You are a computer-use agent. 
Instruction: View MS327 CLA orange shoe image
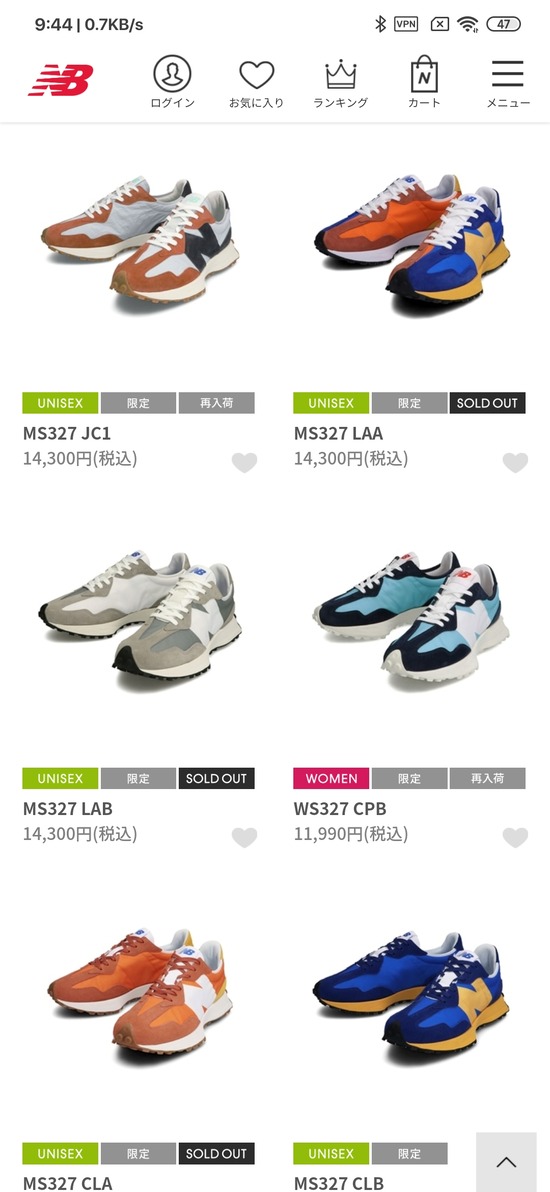coord(139,990)
